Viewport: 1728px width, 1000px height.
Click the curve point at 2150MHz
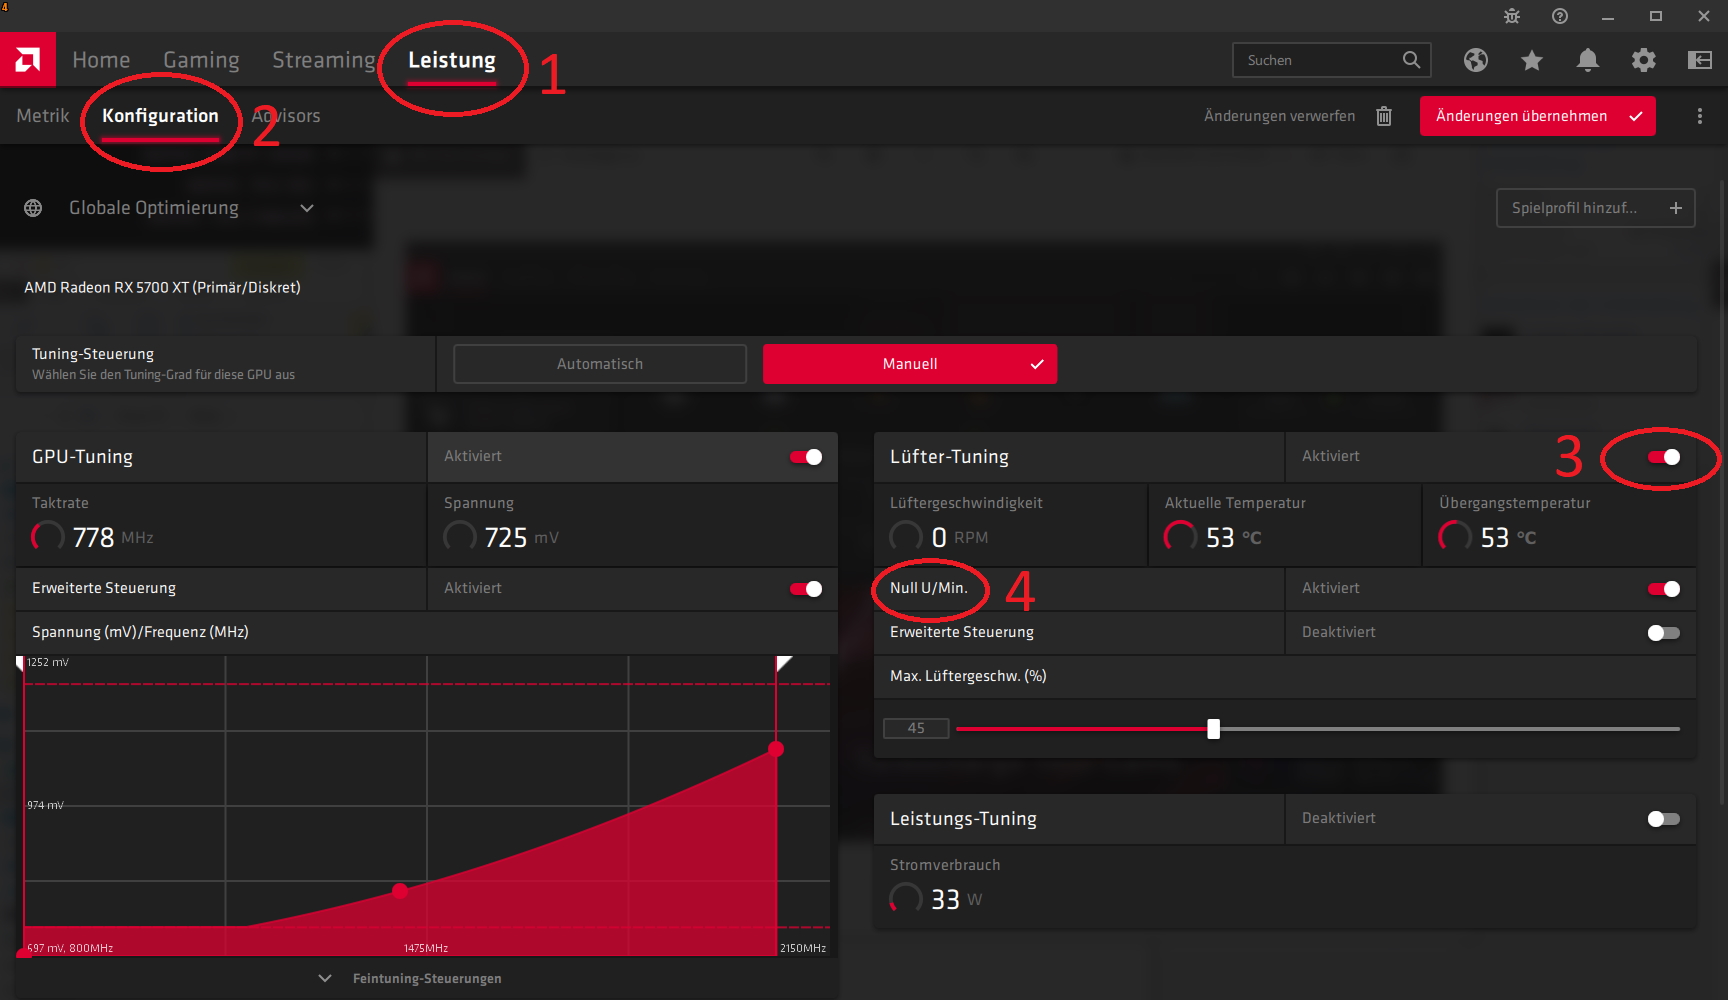coord(776,749)
